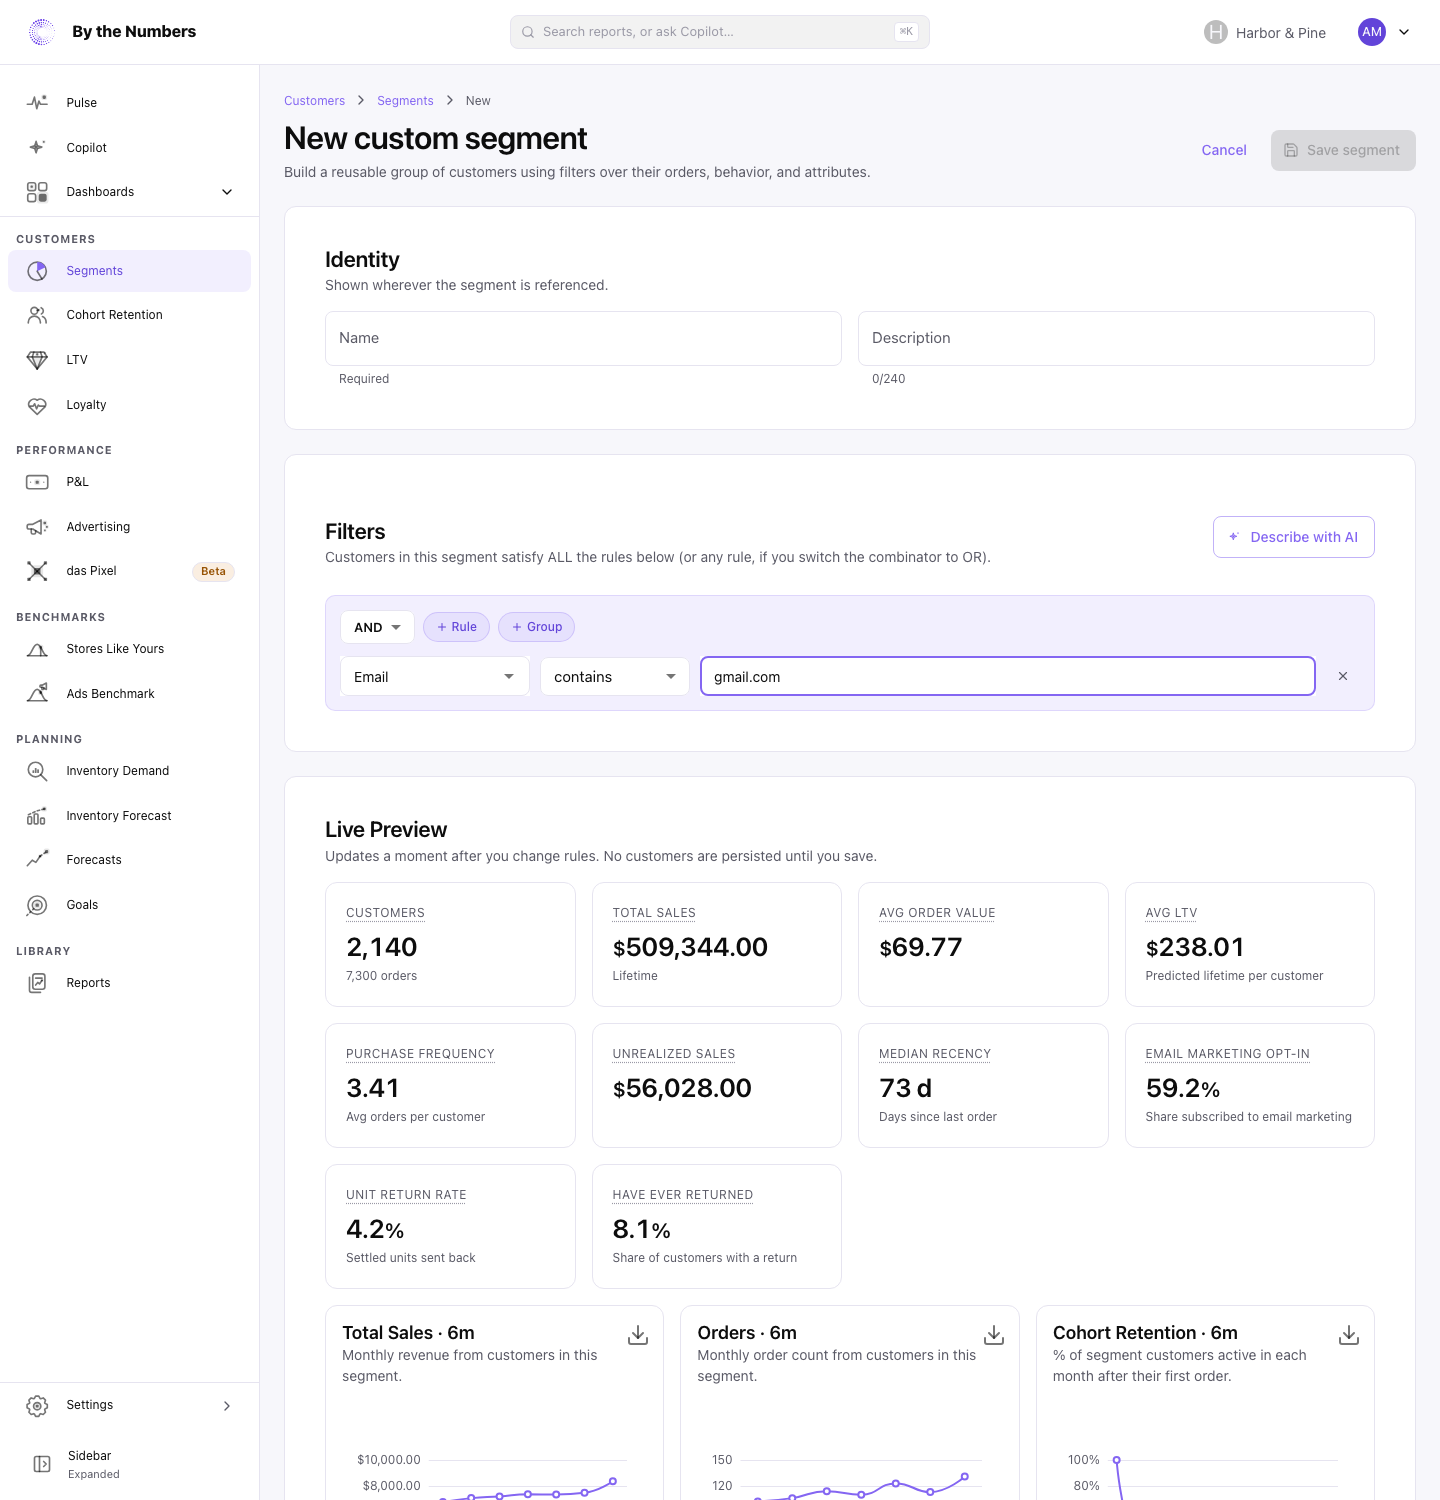Open the AND combinator dropdown

pyautogui.click(x=377, y=627)
